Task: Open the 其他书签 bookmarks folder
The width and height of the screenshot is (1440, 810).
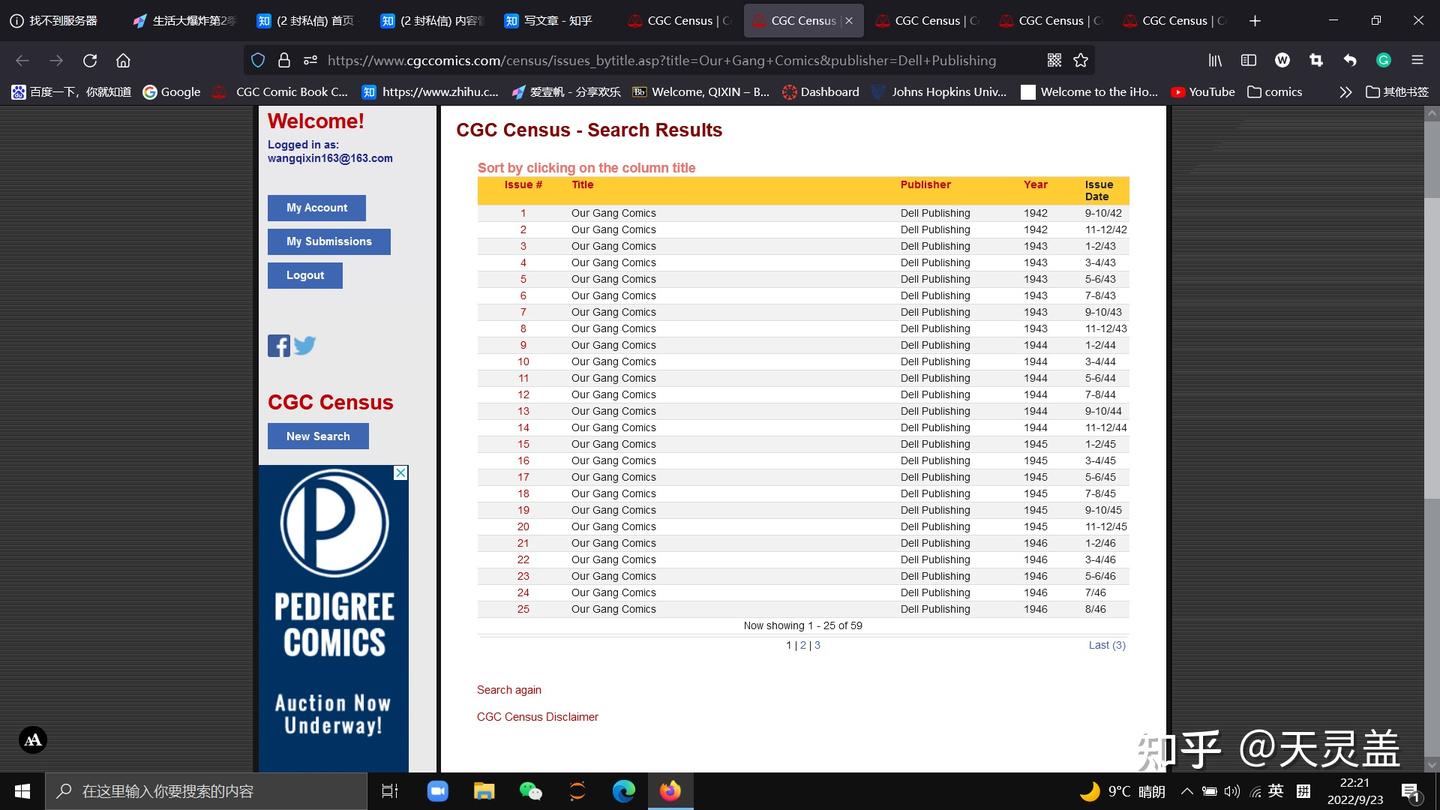Action: 1396,92
